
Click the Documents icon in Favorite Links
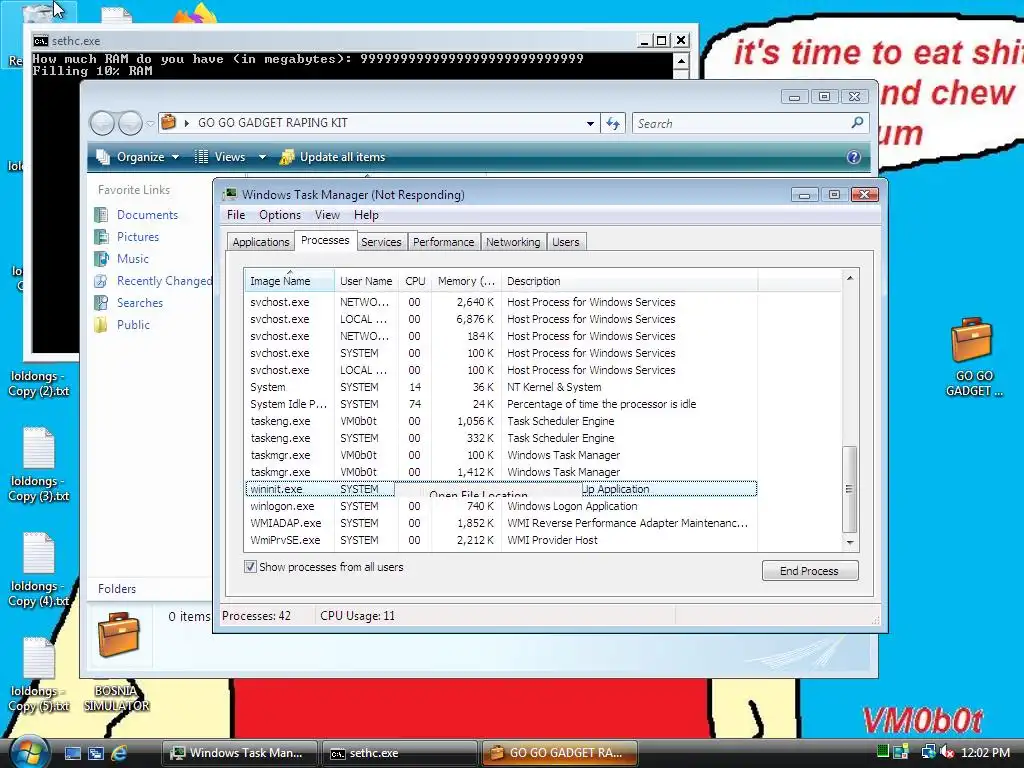click(x=101, y=215)
